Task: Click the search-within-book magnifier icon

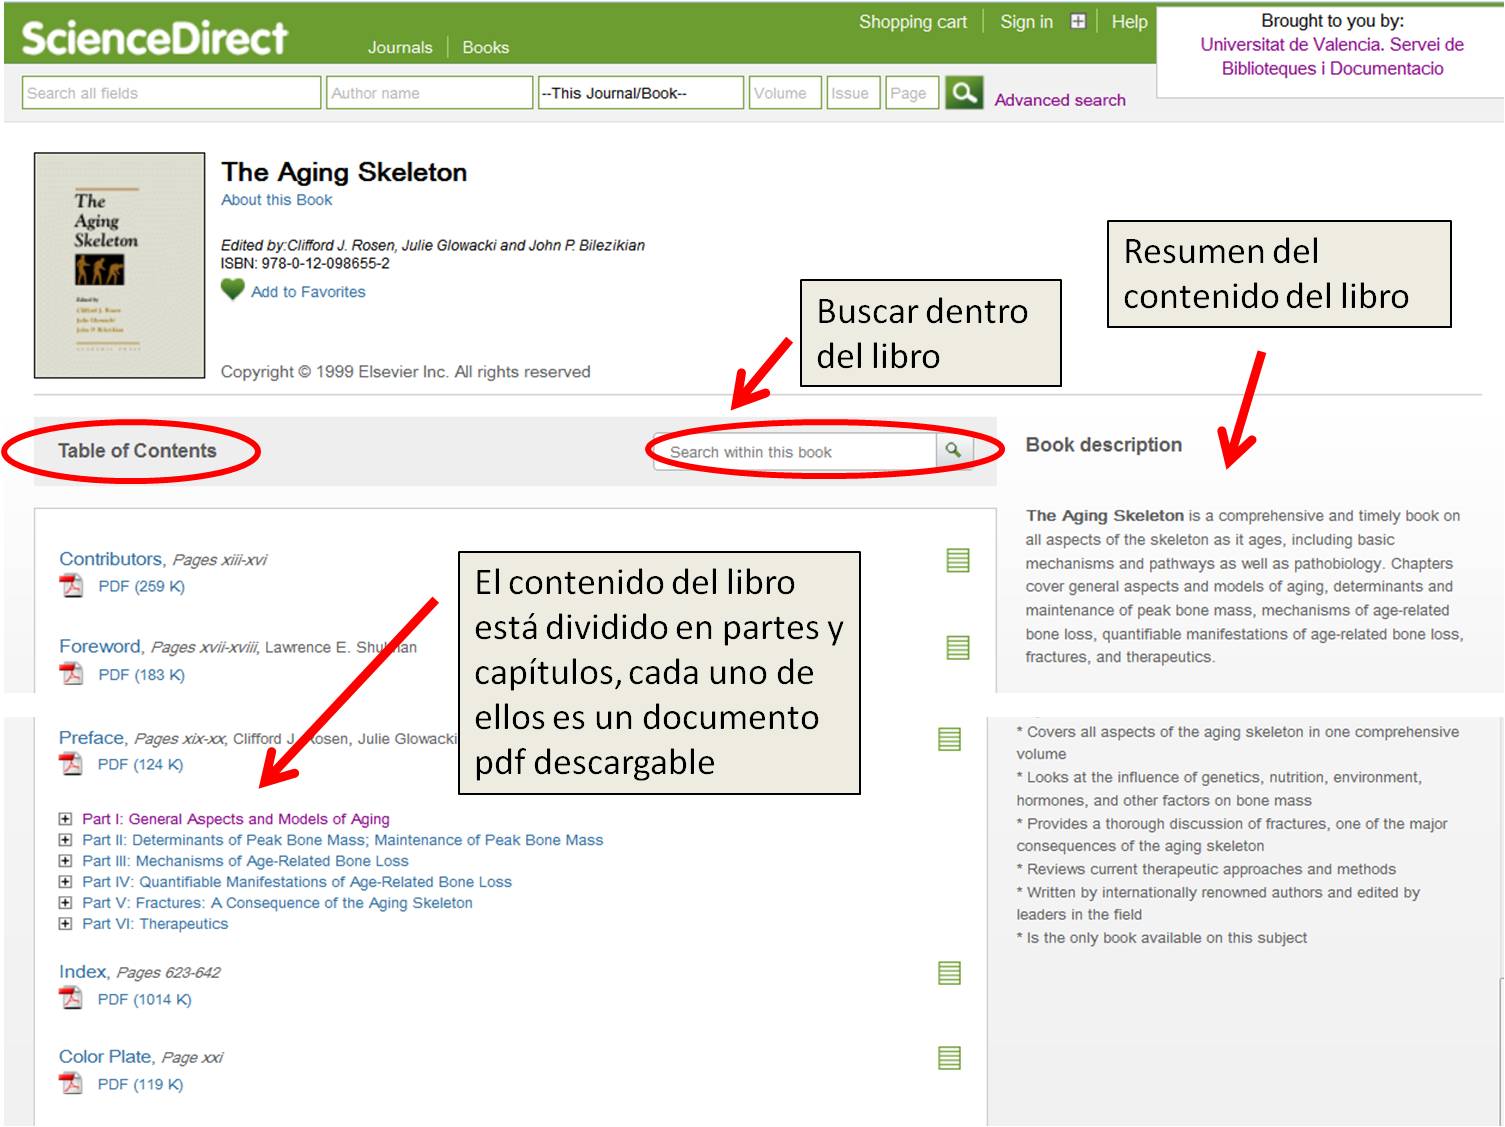Action: (954, 451)
